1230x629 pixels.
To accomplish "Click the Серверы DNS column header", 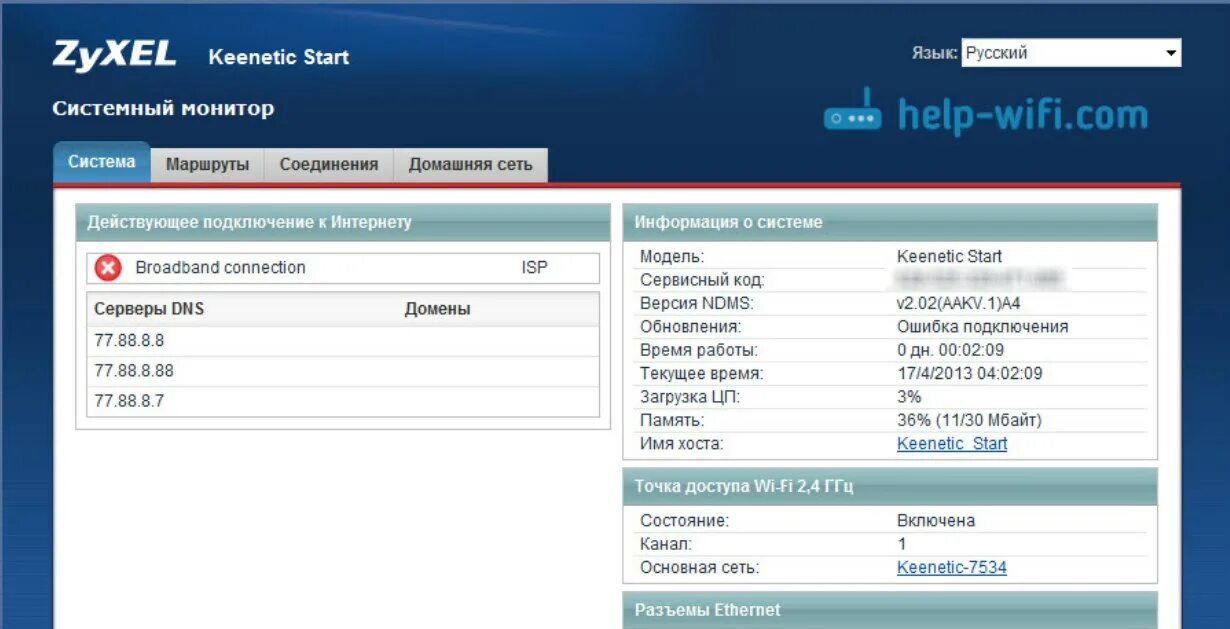I will (149, 309).
